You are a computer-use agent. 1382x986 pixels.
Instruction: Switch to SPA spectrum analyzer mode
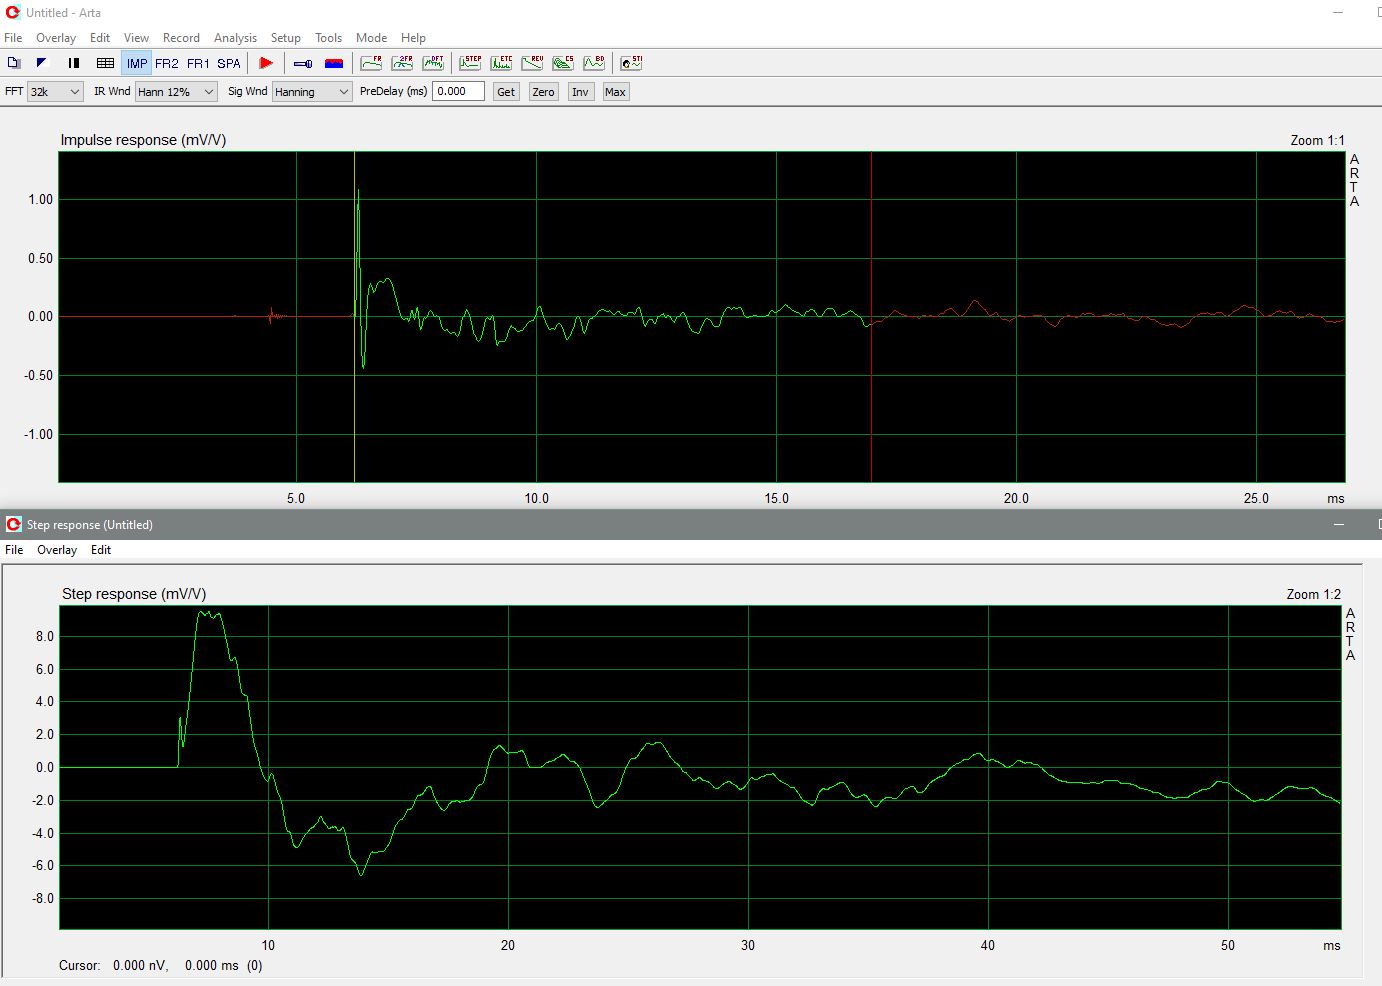pyautogui.click(x=229, y=63)
